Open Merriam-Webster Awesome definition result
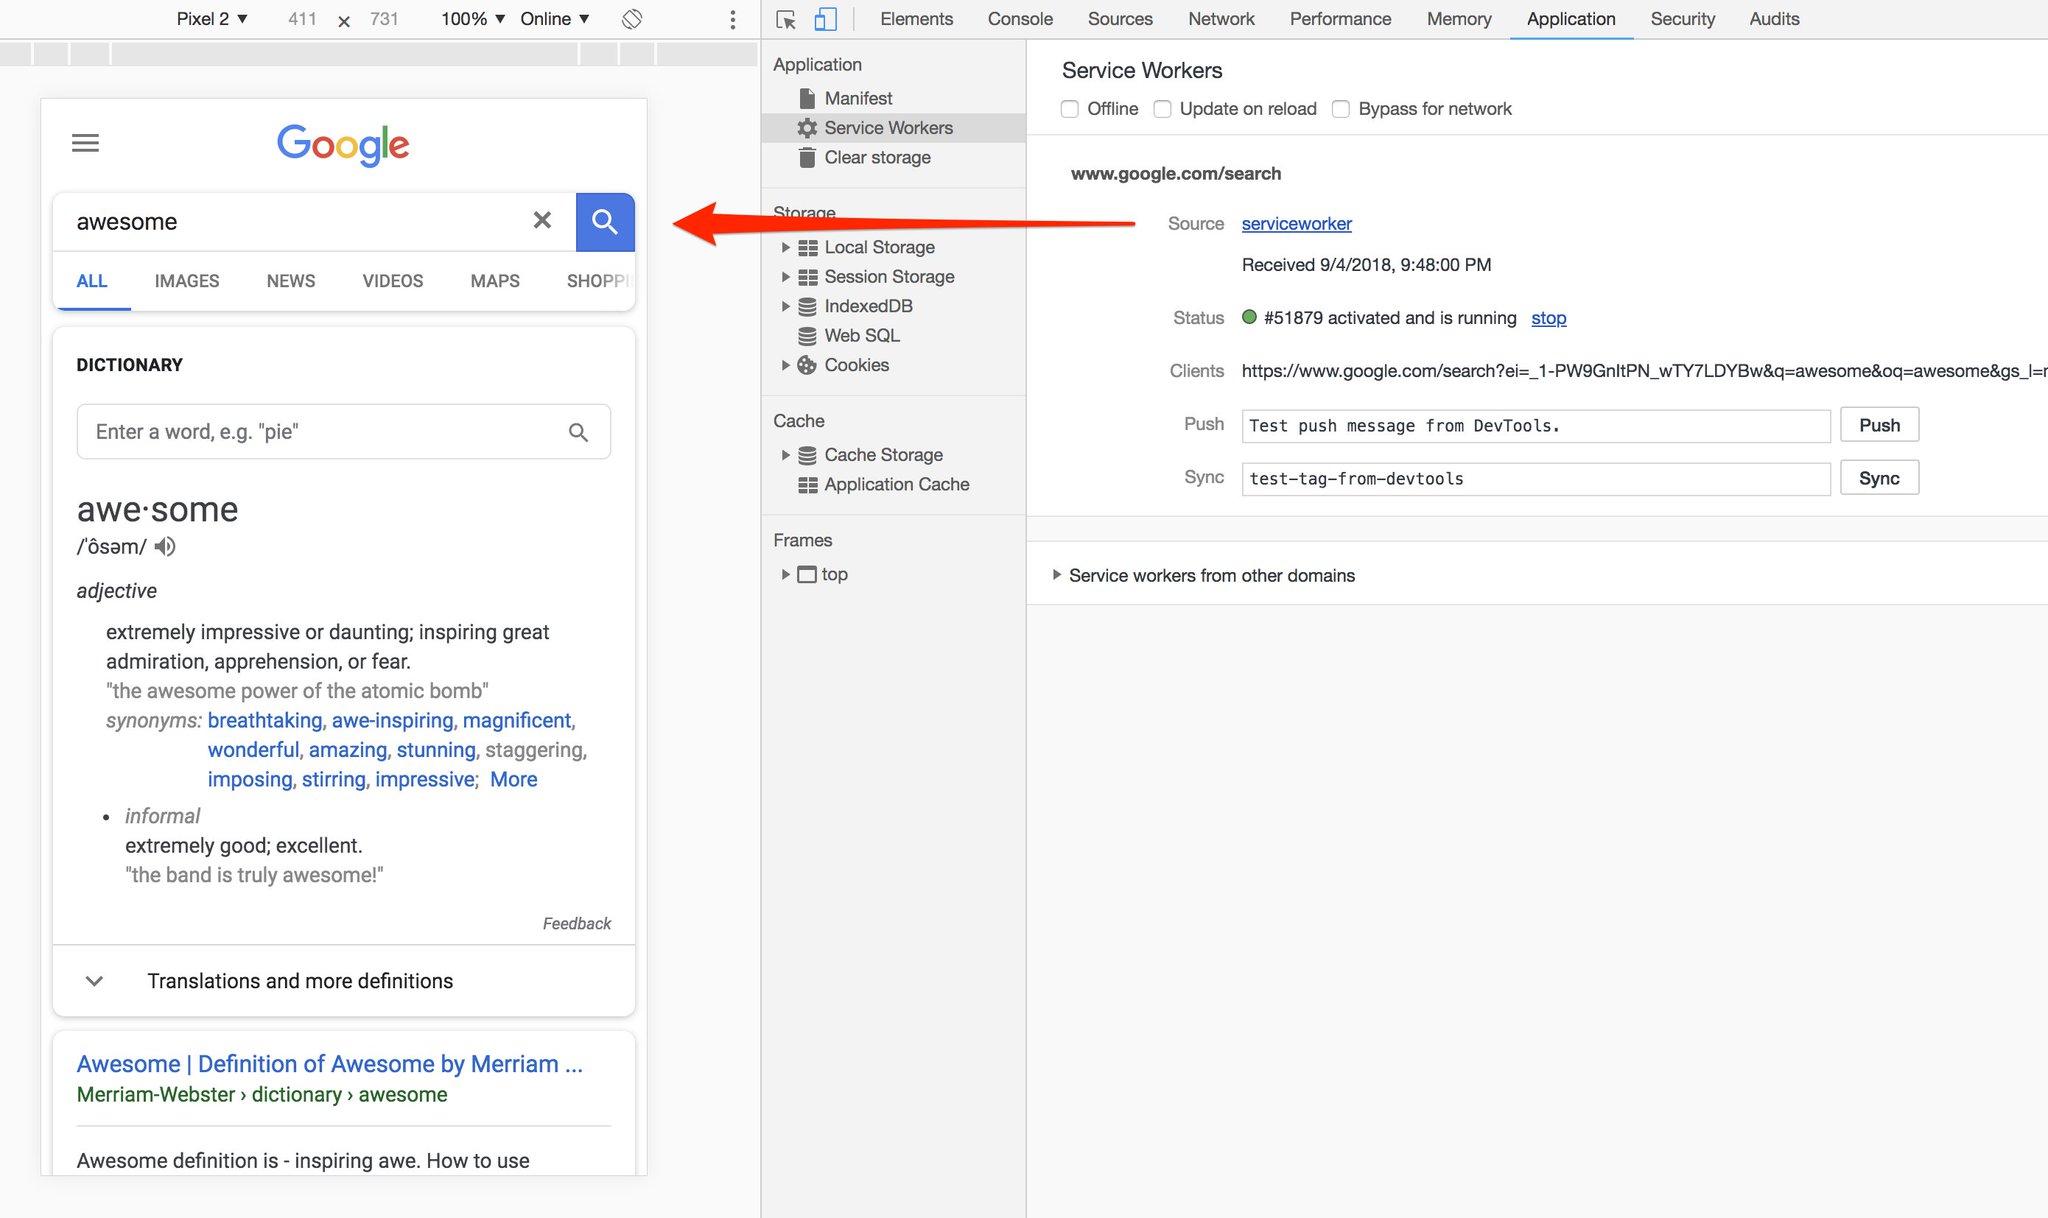2048x1218 pixels. pyautogui.click(x=329, y=1064)
